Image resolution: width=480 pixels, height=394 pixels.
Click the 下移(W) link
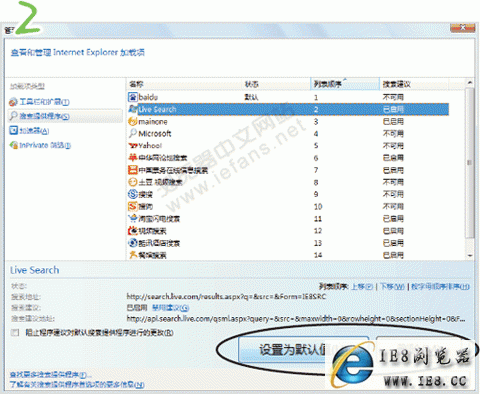coord(392,286)
